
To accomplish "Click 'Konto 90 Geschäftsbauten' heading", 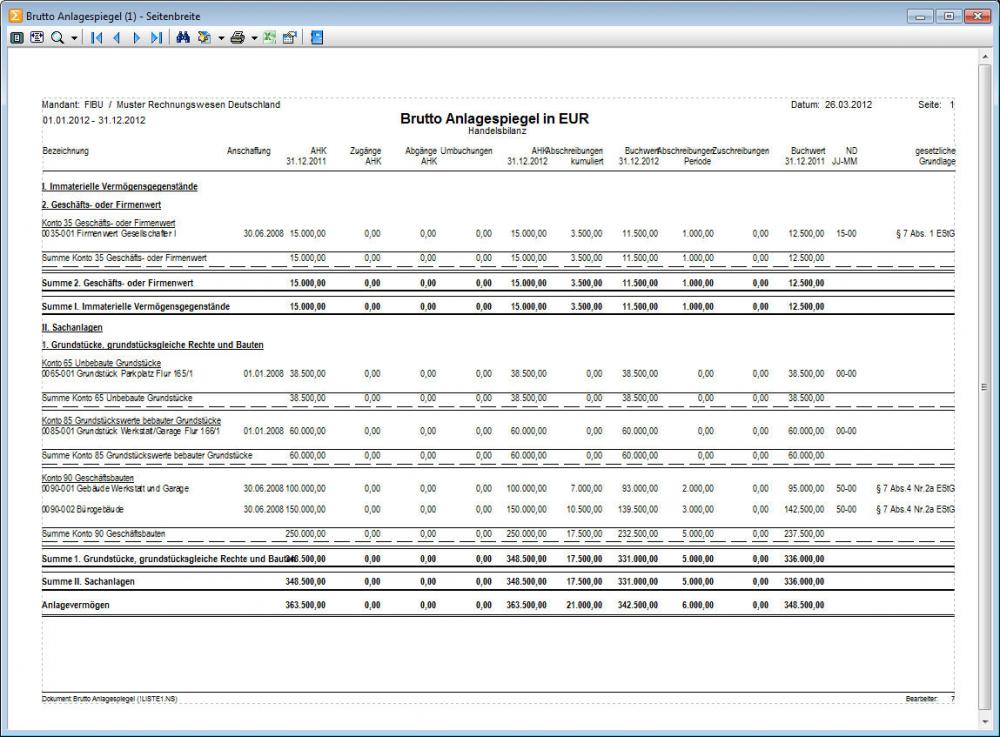I will [88, 478].
